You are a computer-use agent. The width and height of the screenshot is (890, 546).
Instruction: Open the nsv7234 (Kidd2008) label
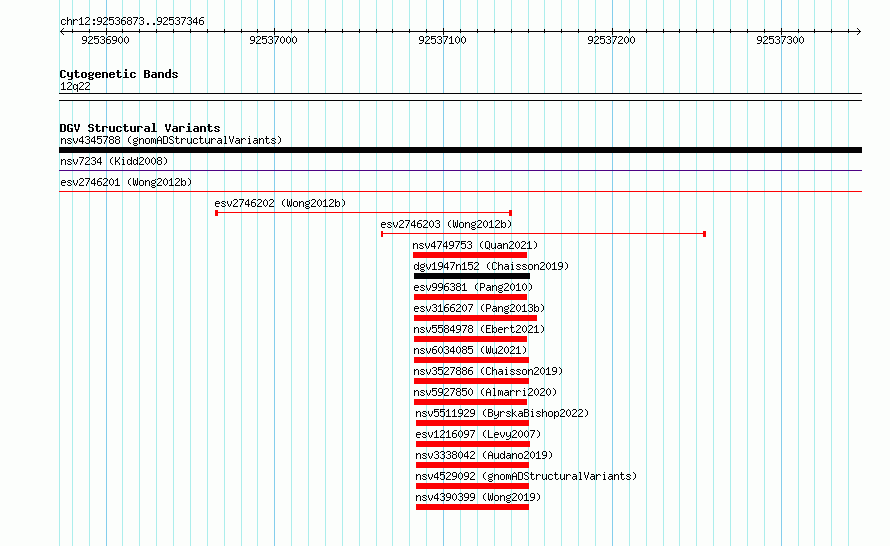click(114, 161)
